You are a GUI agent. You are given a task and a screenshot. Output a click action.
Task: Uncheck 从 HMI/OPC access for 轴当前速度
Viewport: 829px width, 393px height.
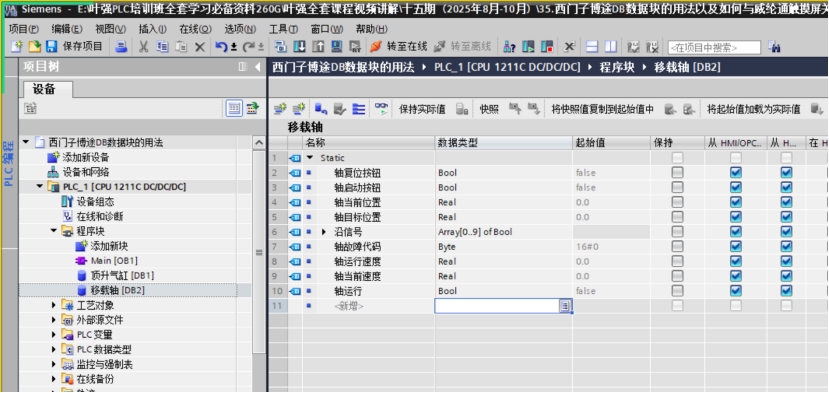pyautogui.click(x=735, y=276)
